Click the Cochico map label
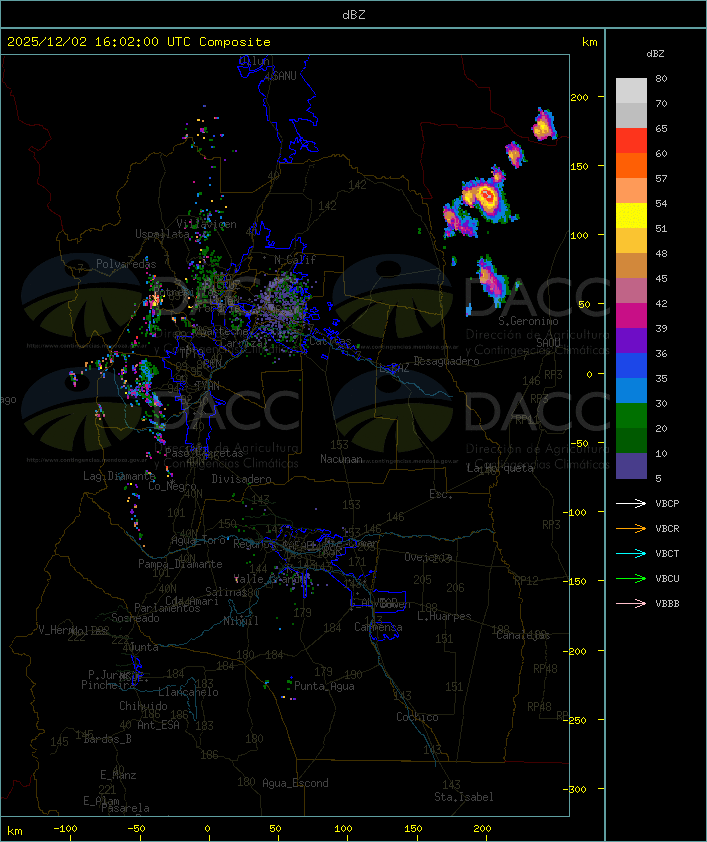Viewport: 707px width, 842px height. tap(417, 717)
